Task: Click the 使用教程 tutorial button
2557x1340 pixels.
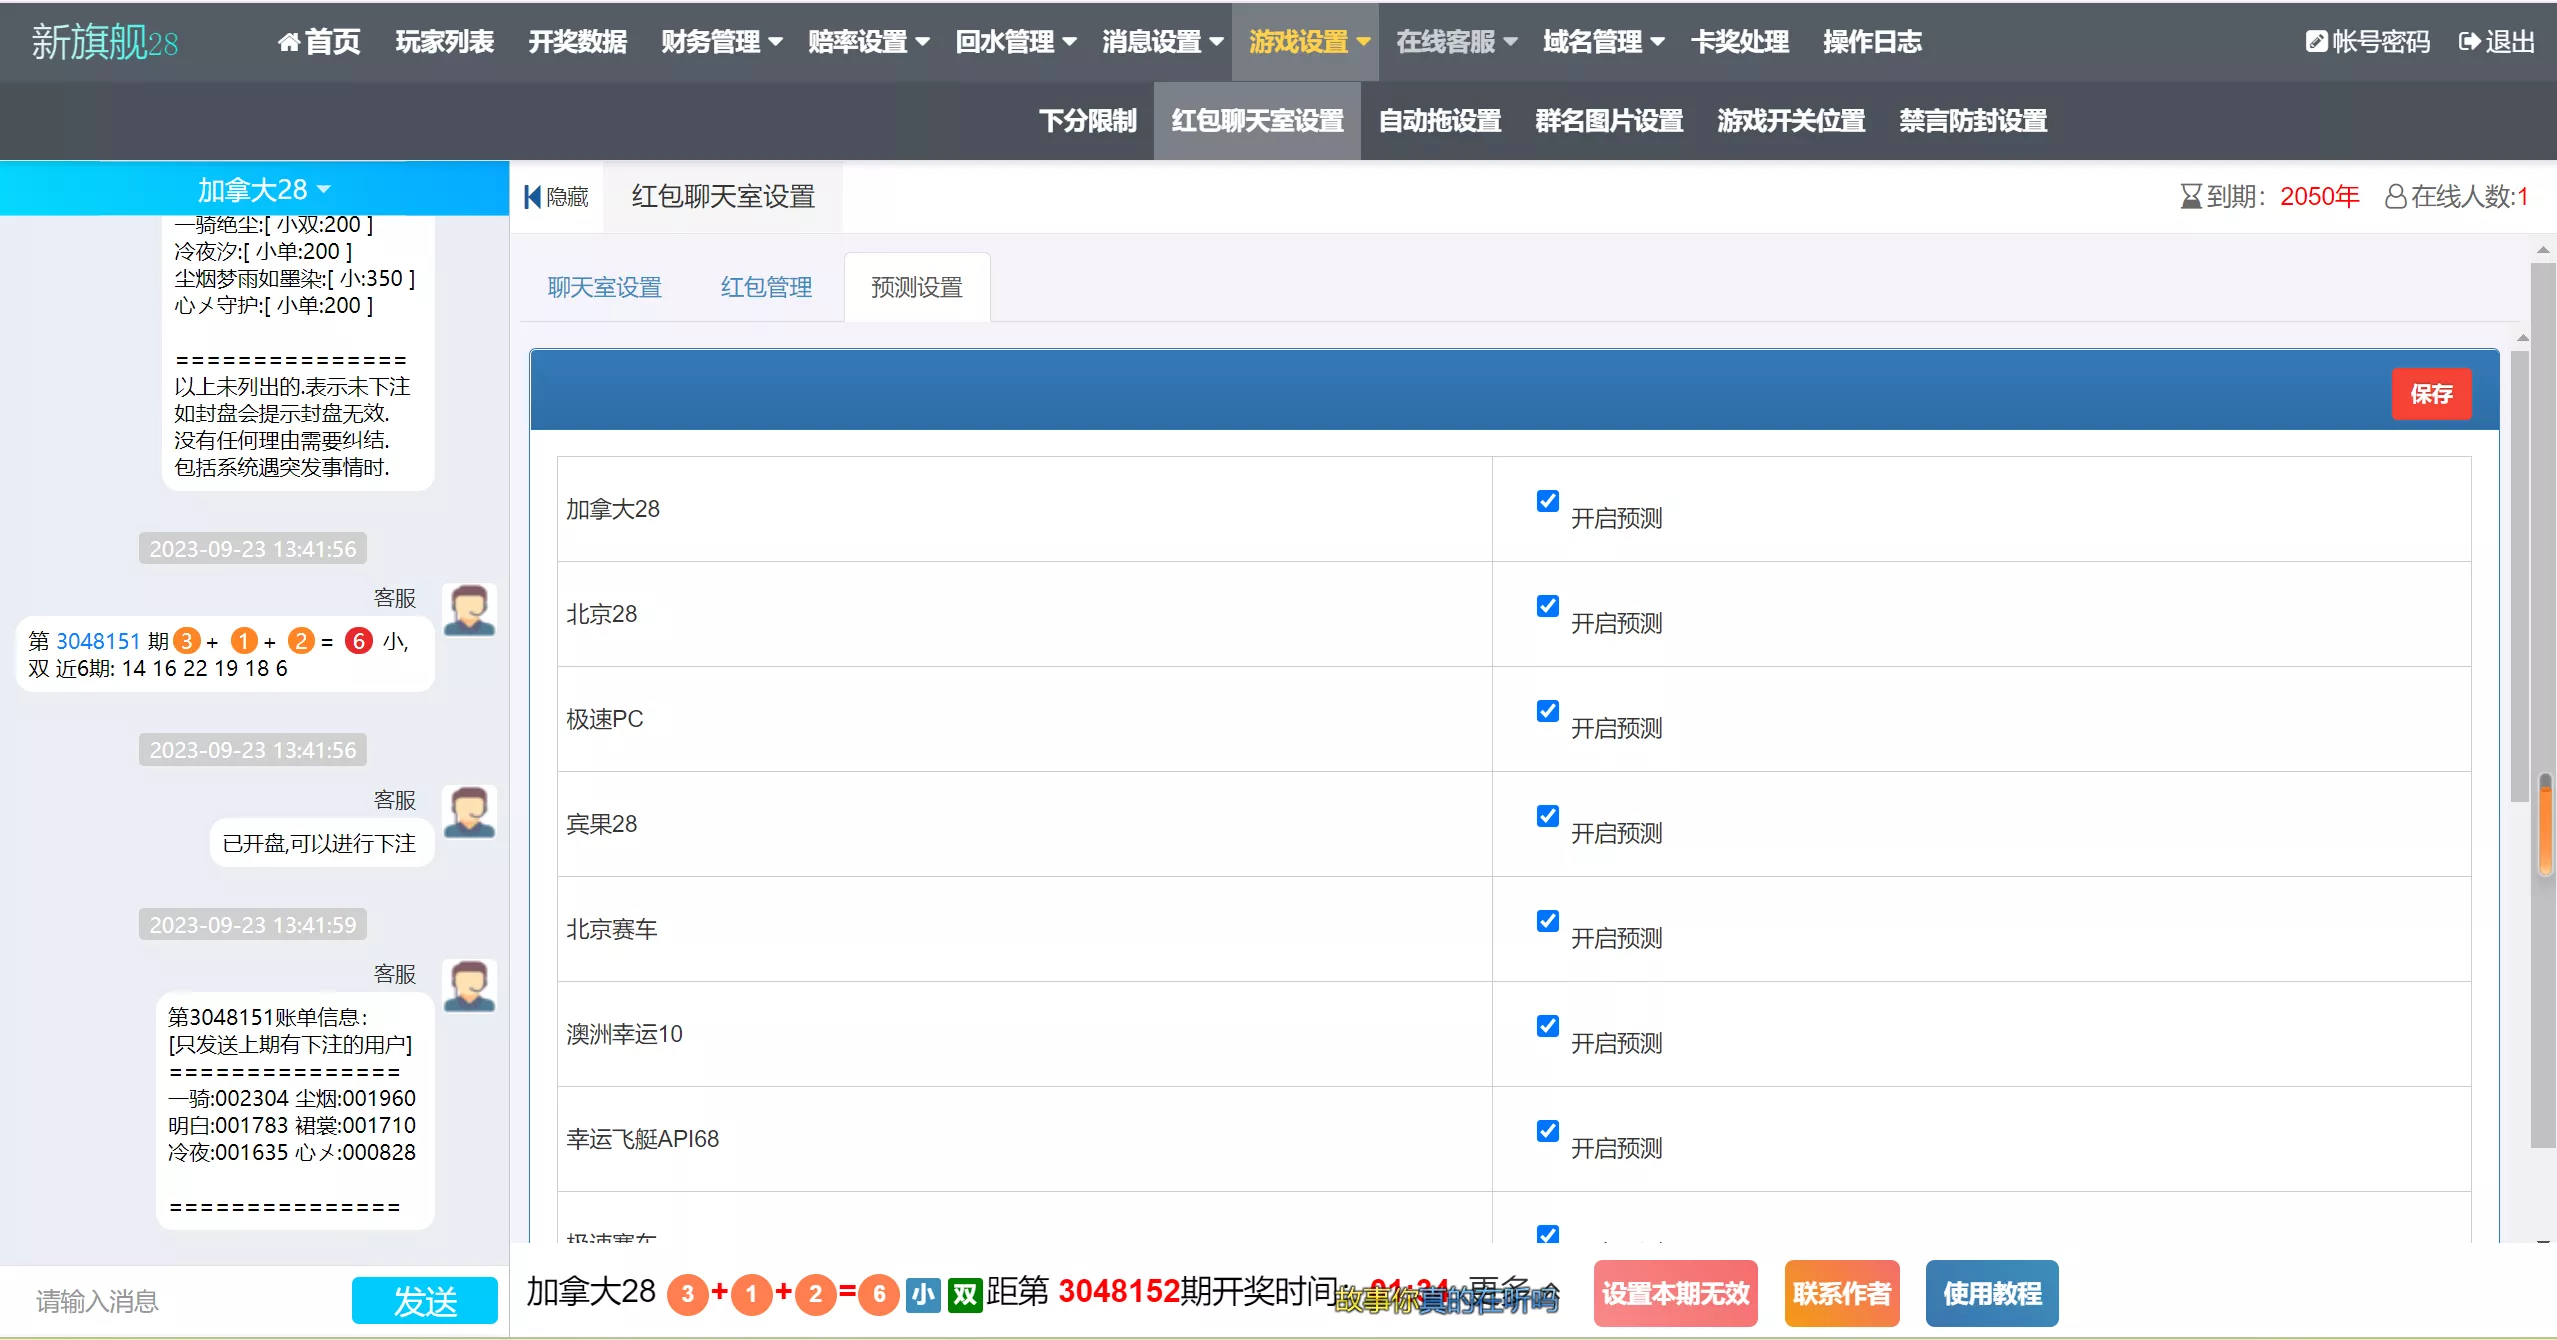Action: pos(1990,1293)
